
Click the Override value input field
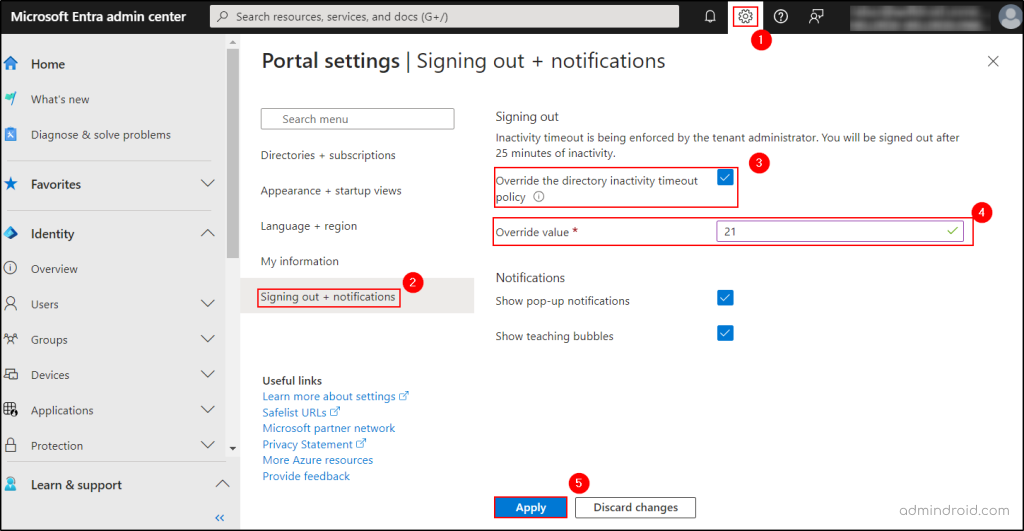pos(830,231)
